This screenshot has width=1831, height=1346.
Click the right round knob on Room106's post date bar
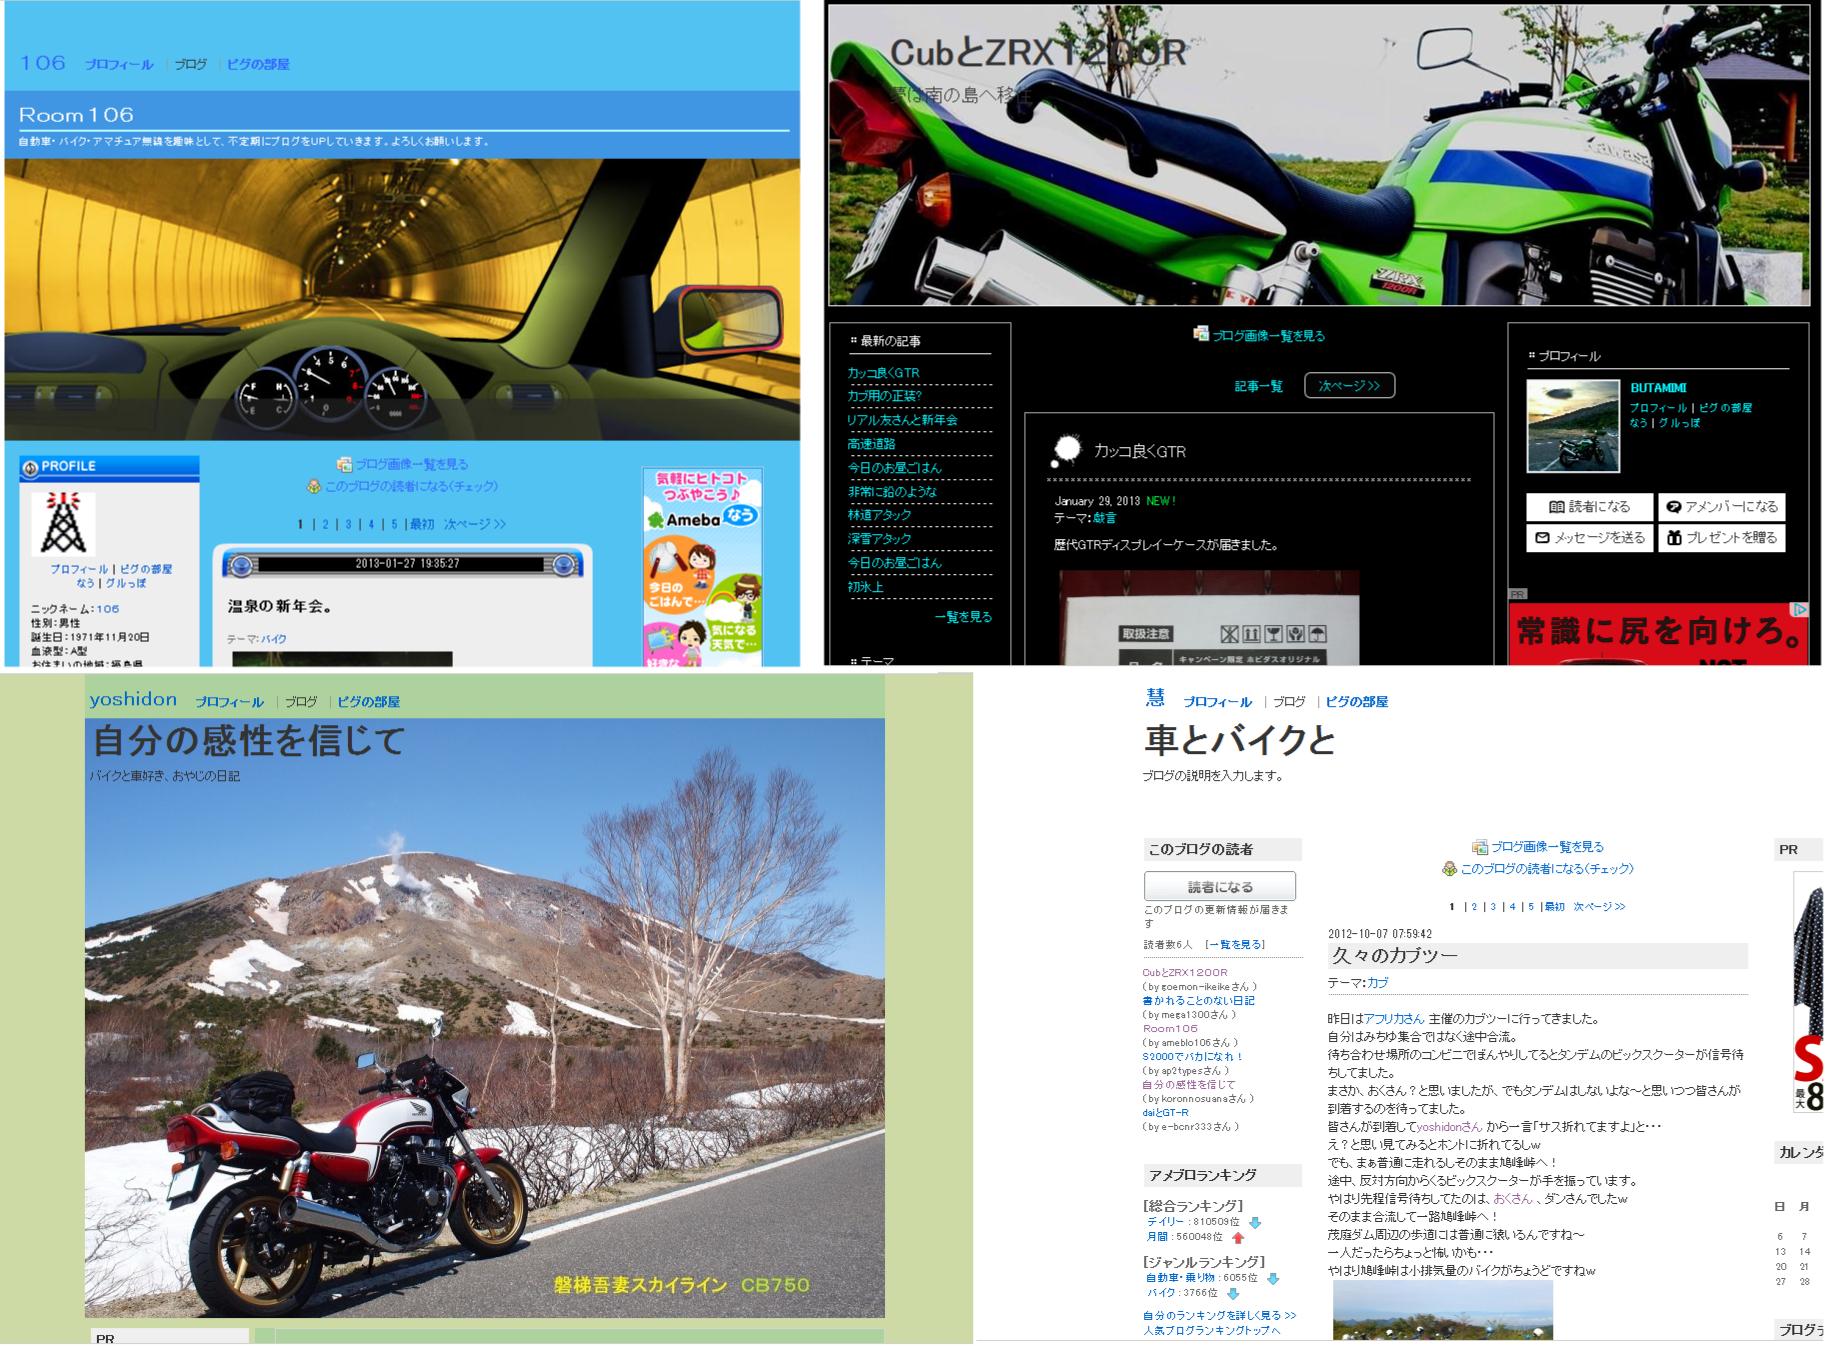click(564, 565)
